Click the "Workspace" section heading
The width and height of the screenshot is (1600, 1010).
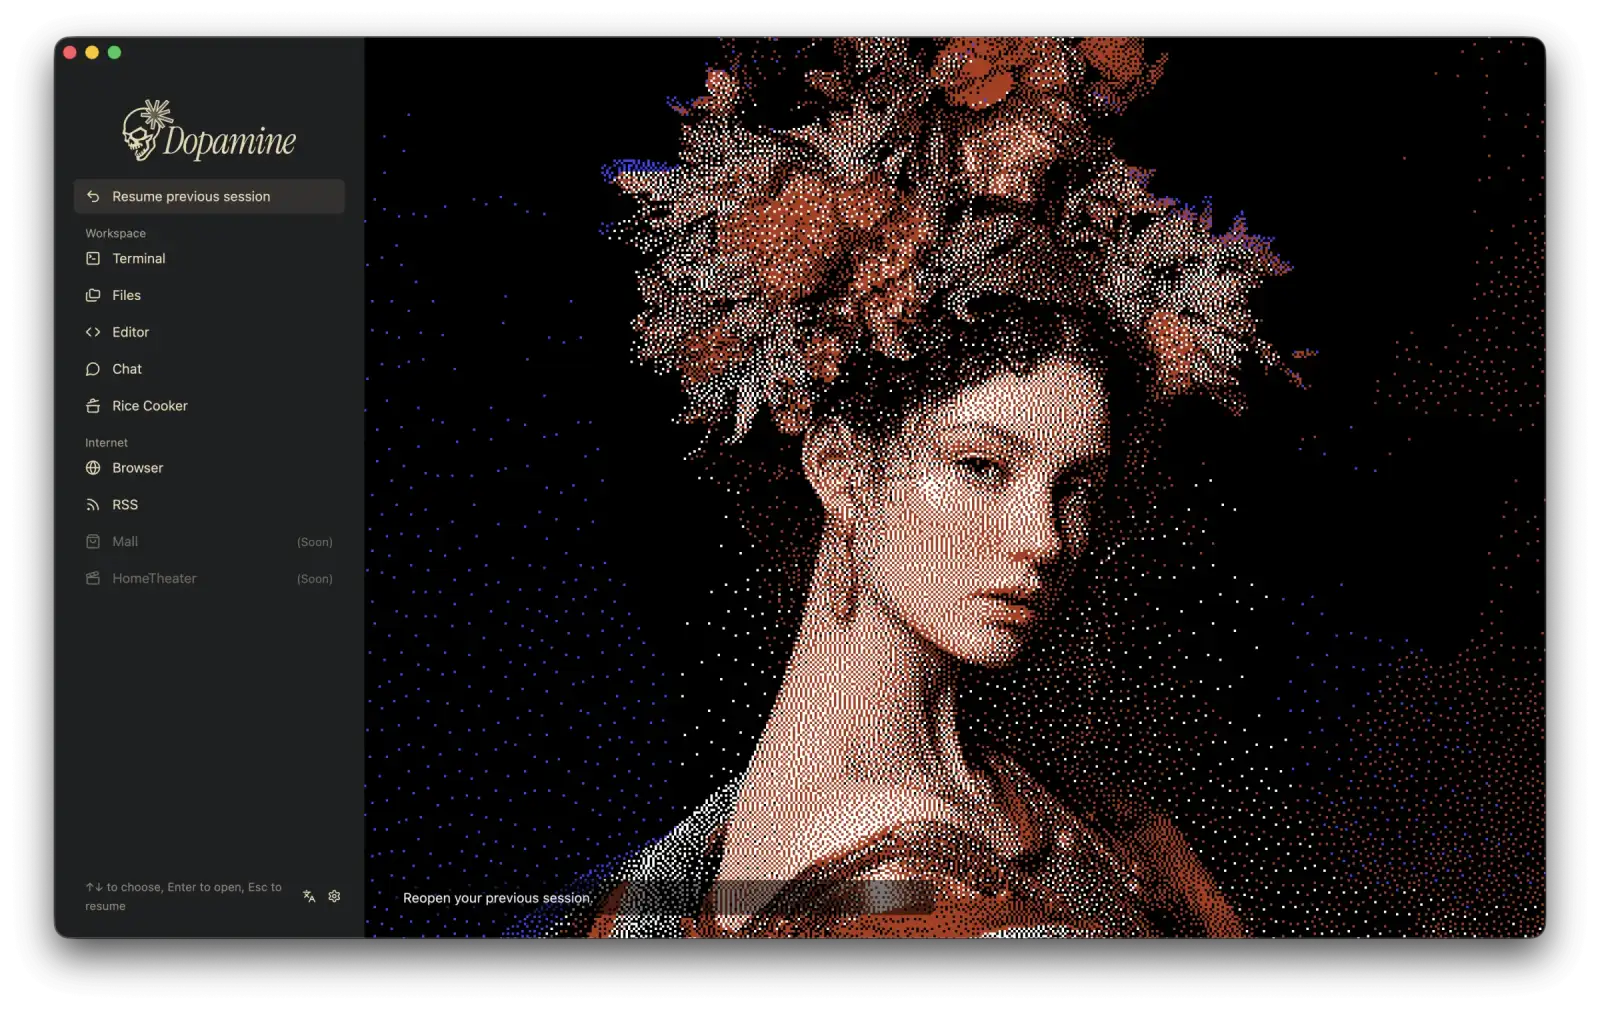(115, 233)
